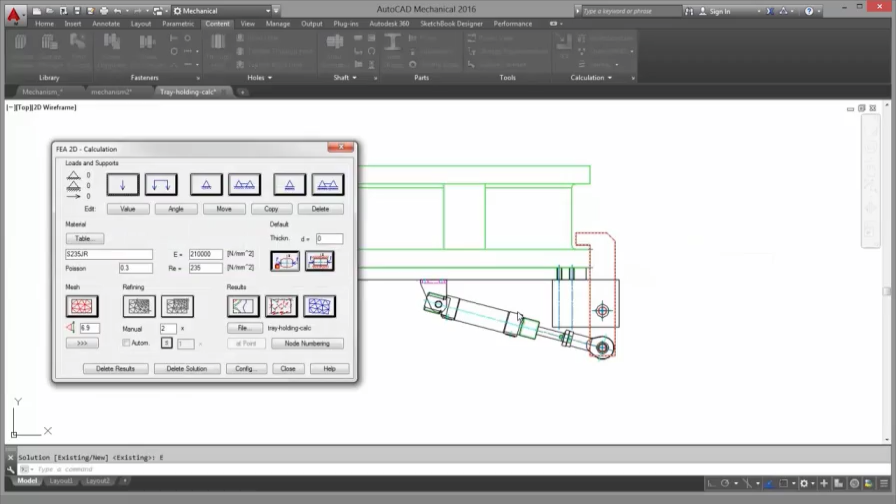This screenshot has height=504, width=896.
Task: Expand the Calculation panel dropdown
Action: click(610, 78)
